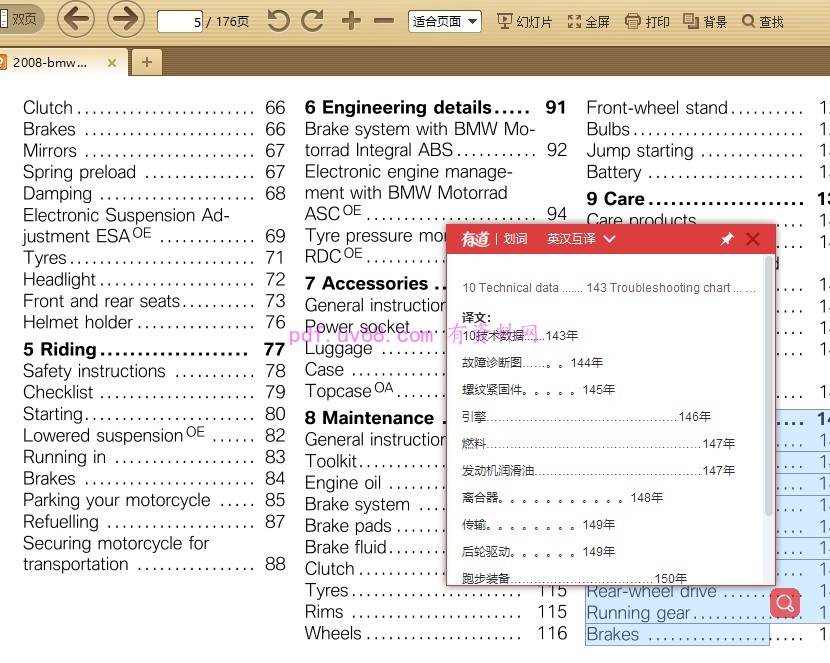
Task: Open a new tab with the plus button
Action: [146, 62]
